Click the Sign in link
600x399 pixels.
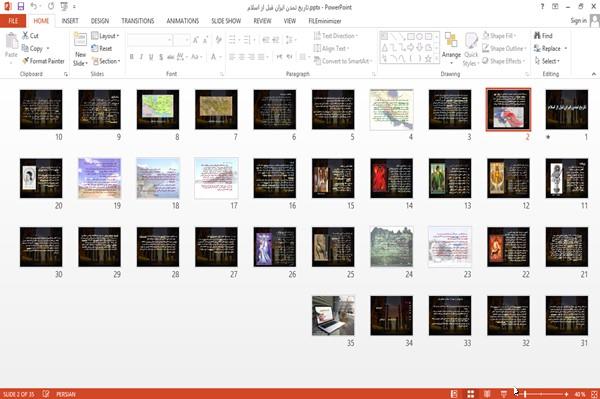coord(579,21)
